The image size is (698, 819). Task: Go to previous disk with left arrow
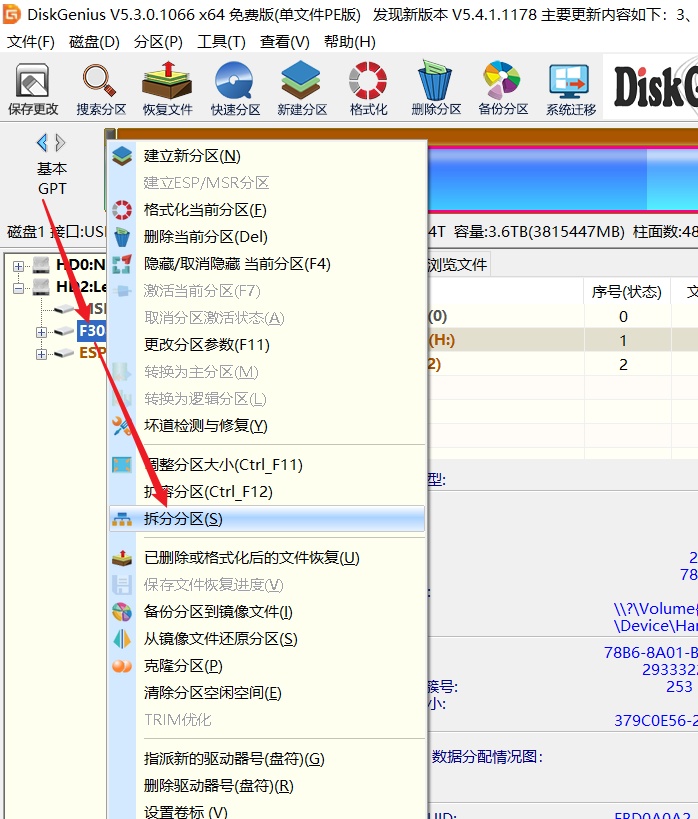click(42, 142)
